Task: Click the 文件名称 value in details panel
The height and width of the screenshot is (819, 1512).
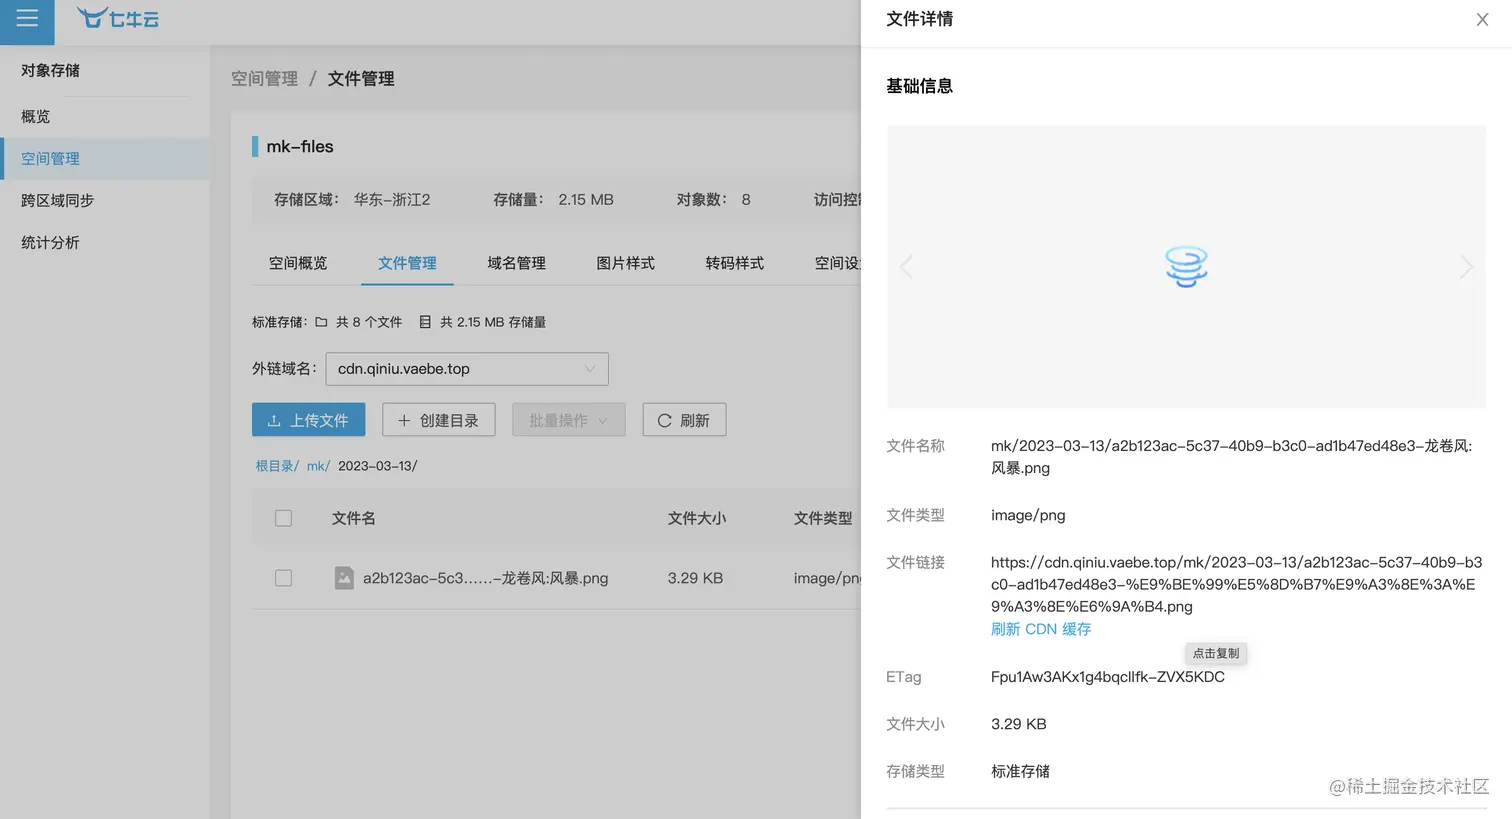Action: click(x=1231, y=457)
